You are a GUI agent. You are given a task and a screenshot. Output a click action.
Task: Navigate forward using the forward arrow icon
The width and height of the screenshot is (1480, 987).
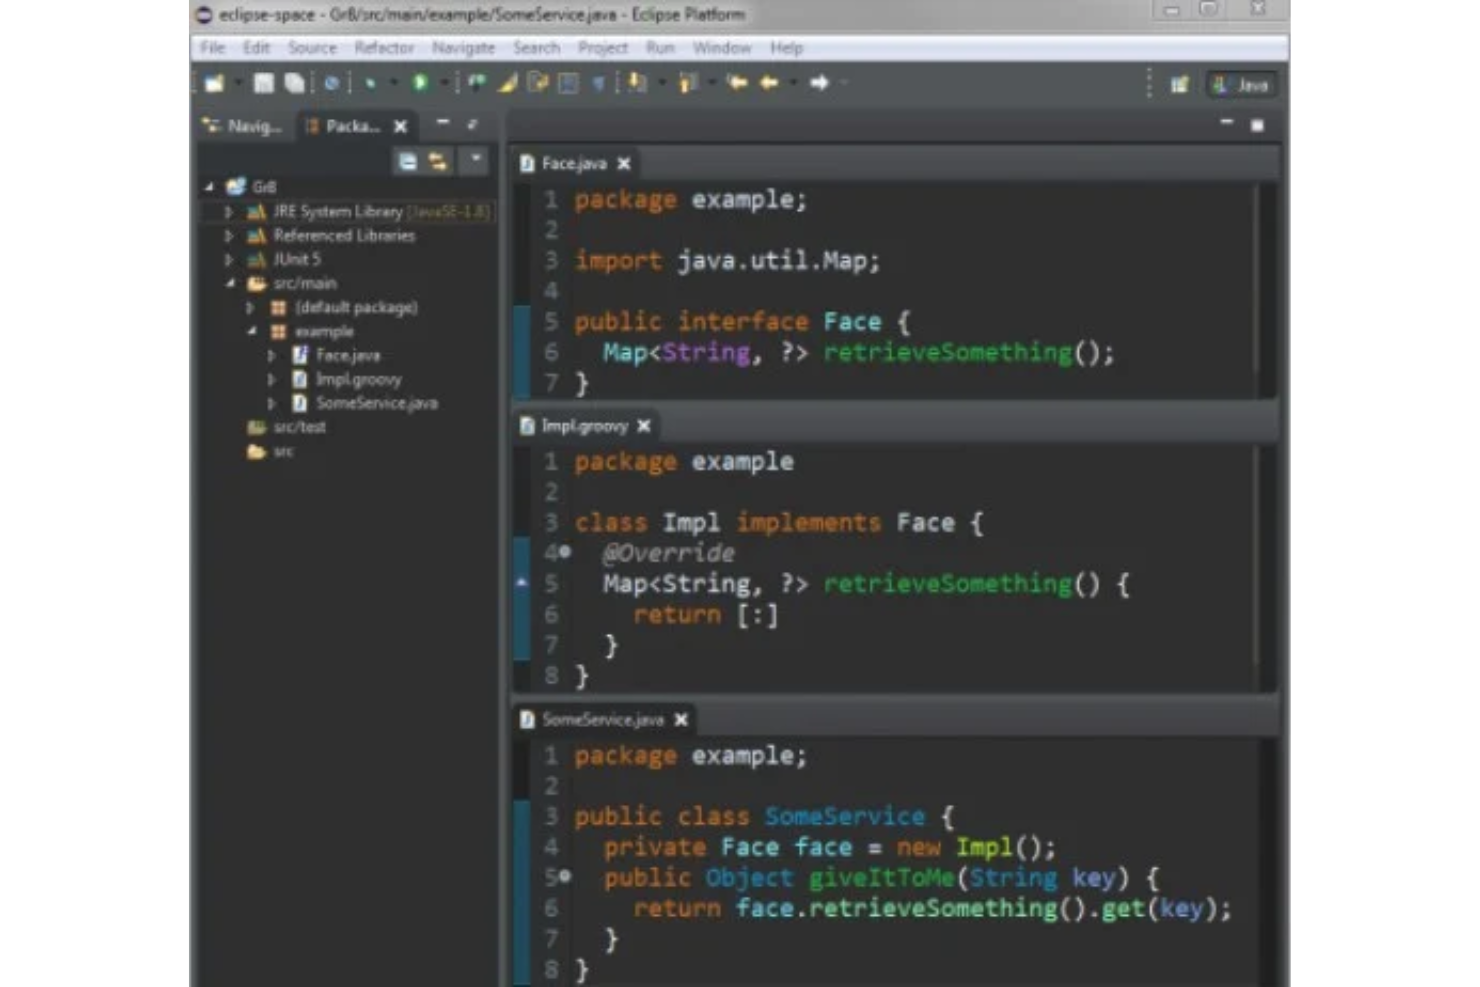tap(820, 83)
